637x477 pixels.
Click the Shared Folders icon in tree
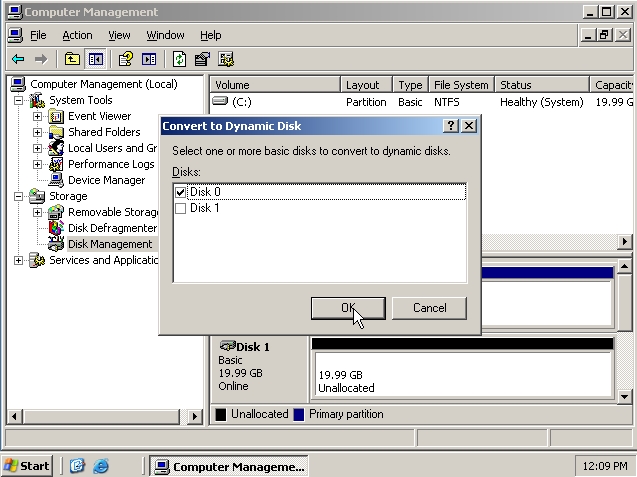(56, 132)
